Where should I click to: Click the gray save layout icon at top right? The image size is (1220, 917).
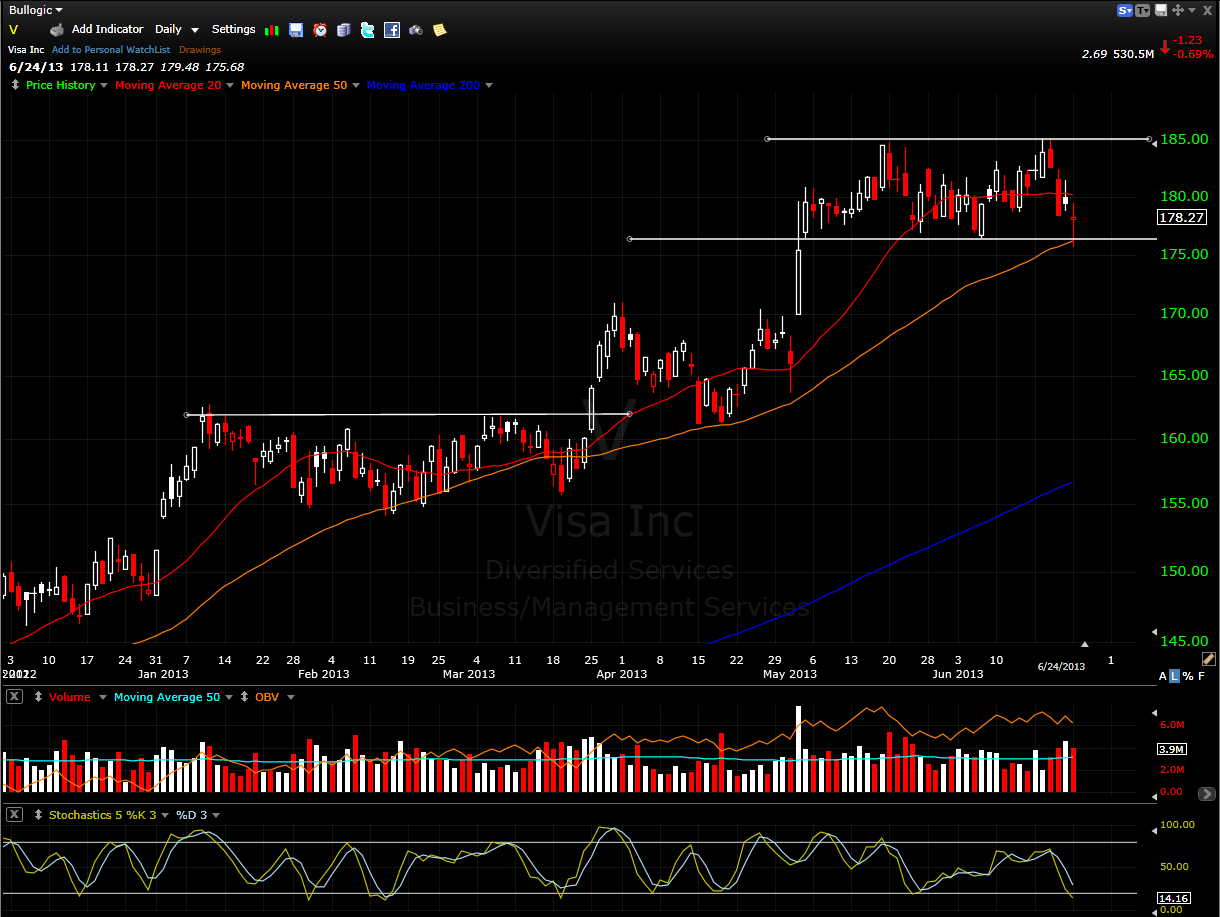tap(1161, 10)
